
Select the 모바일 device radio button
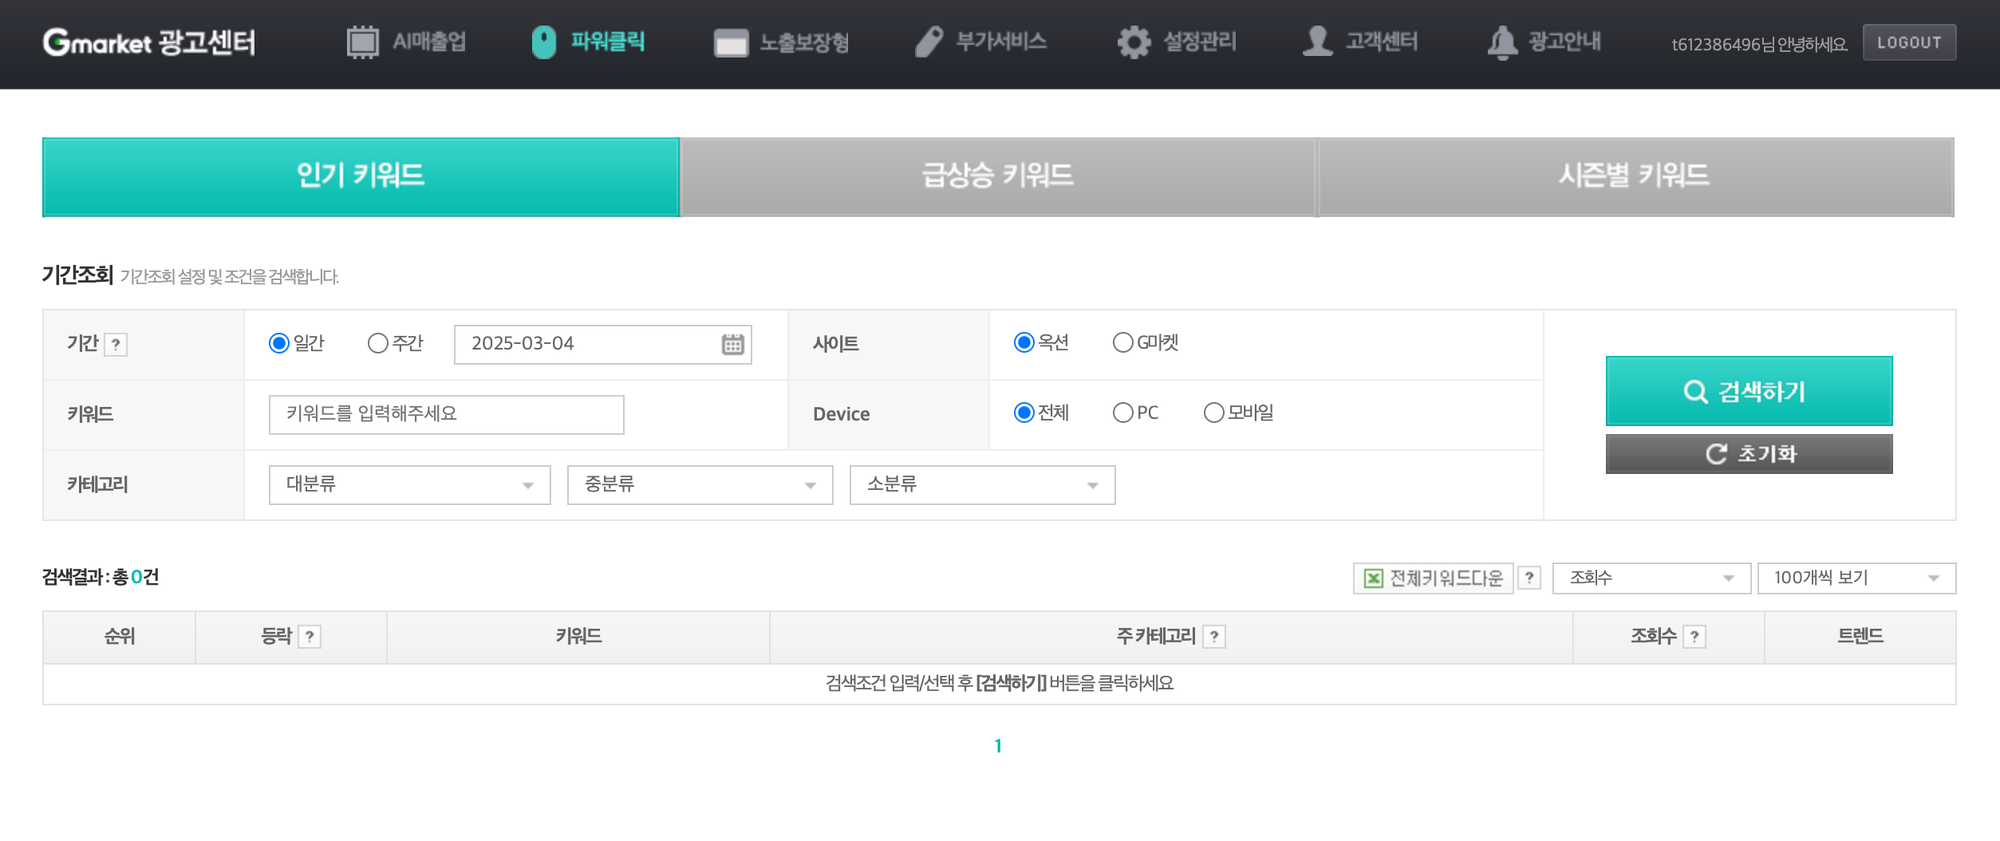click(x=1214, y=413)
